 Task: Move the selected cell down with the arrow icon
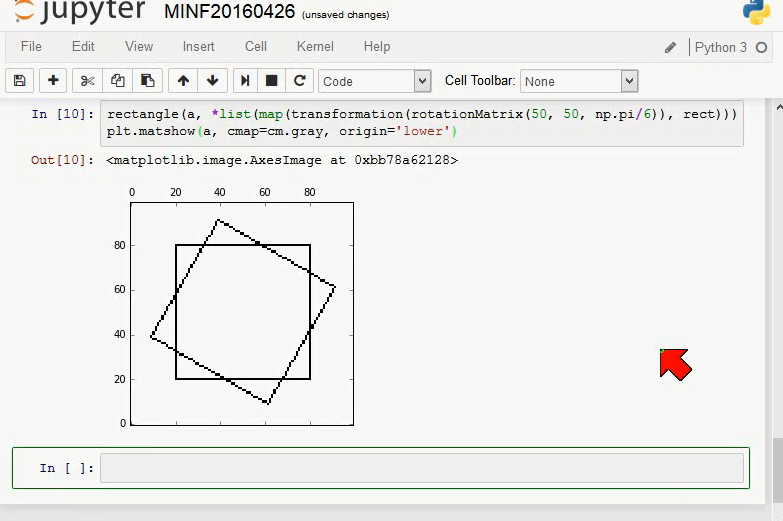[x=213, y=80]
